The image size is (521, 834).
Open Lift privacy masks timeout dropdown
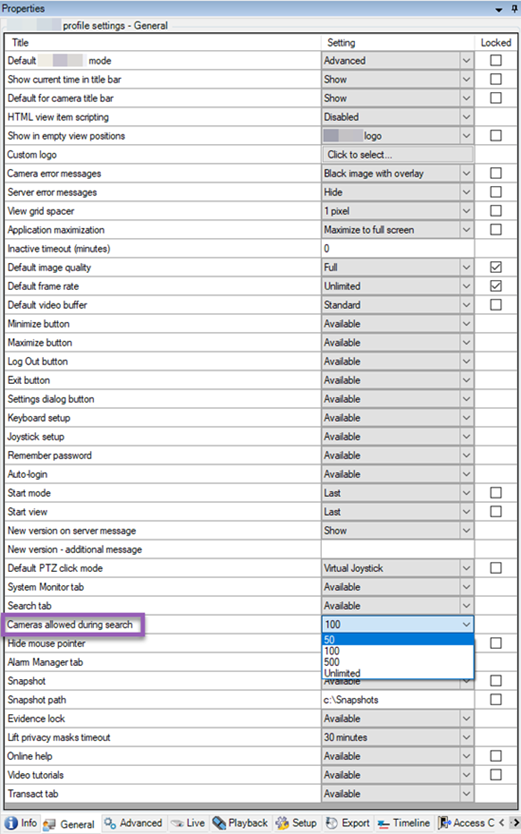(466, 737)
